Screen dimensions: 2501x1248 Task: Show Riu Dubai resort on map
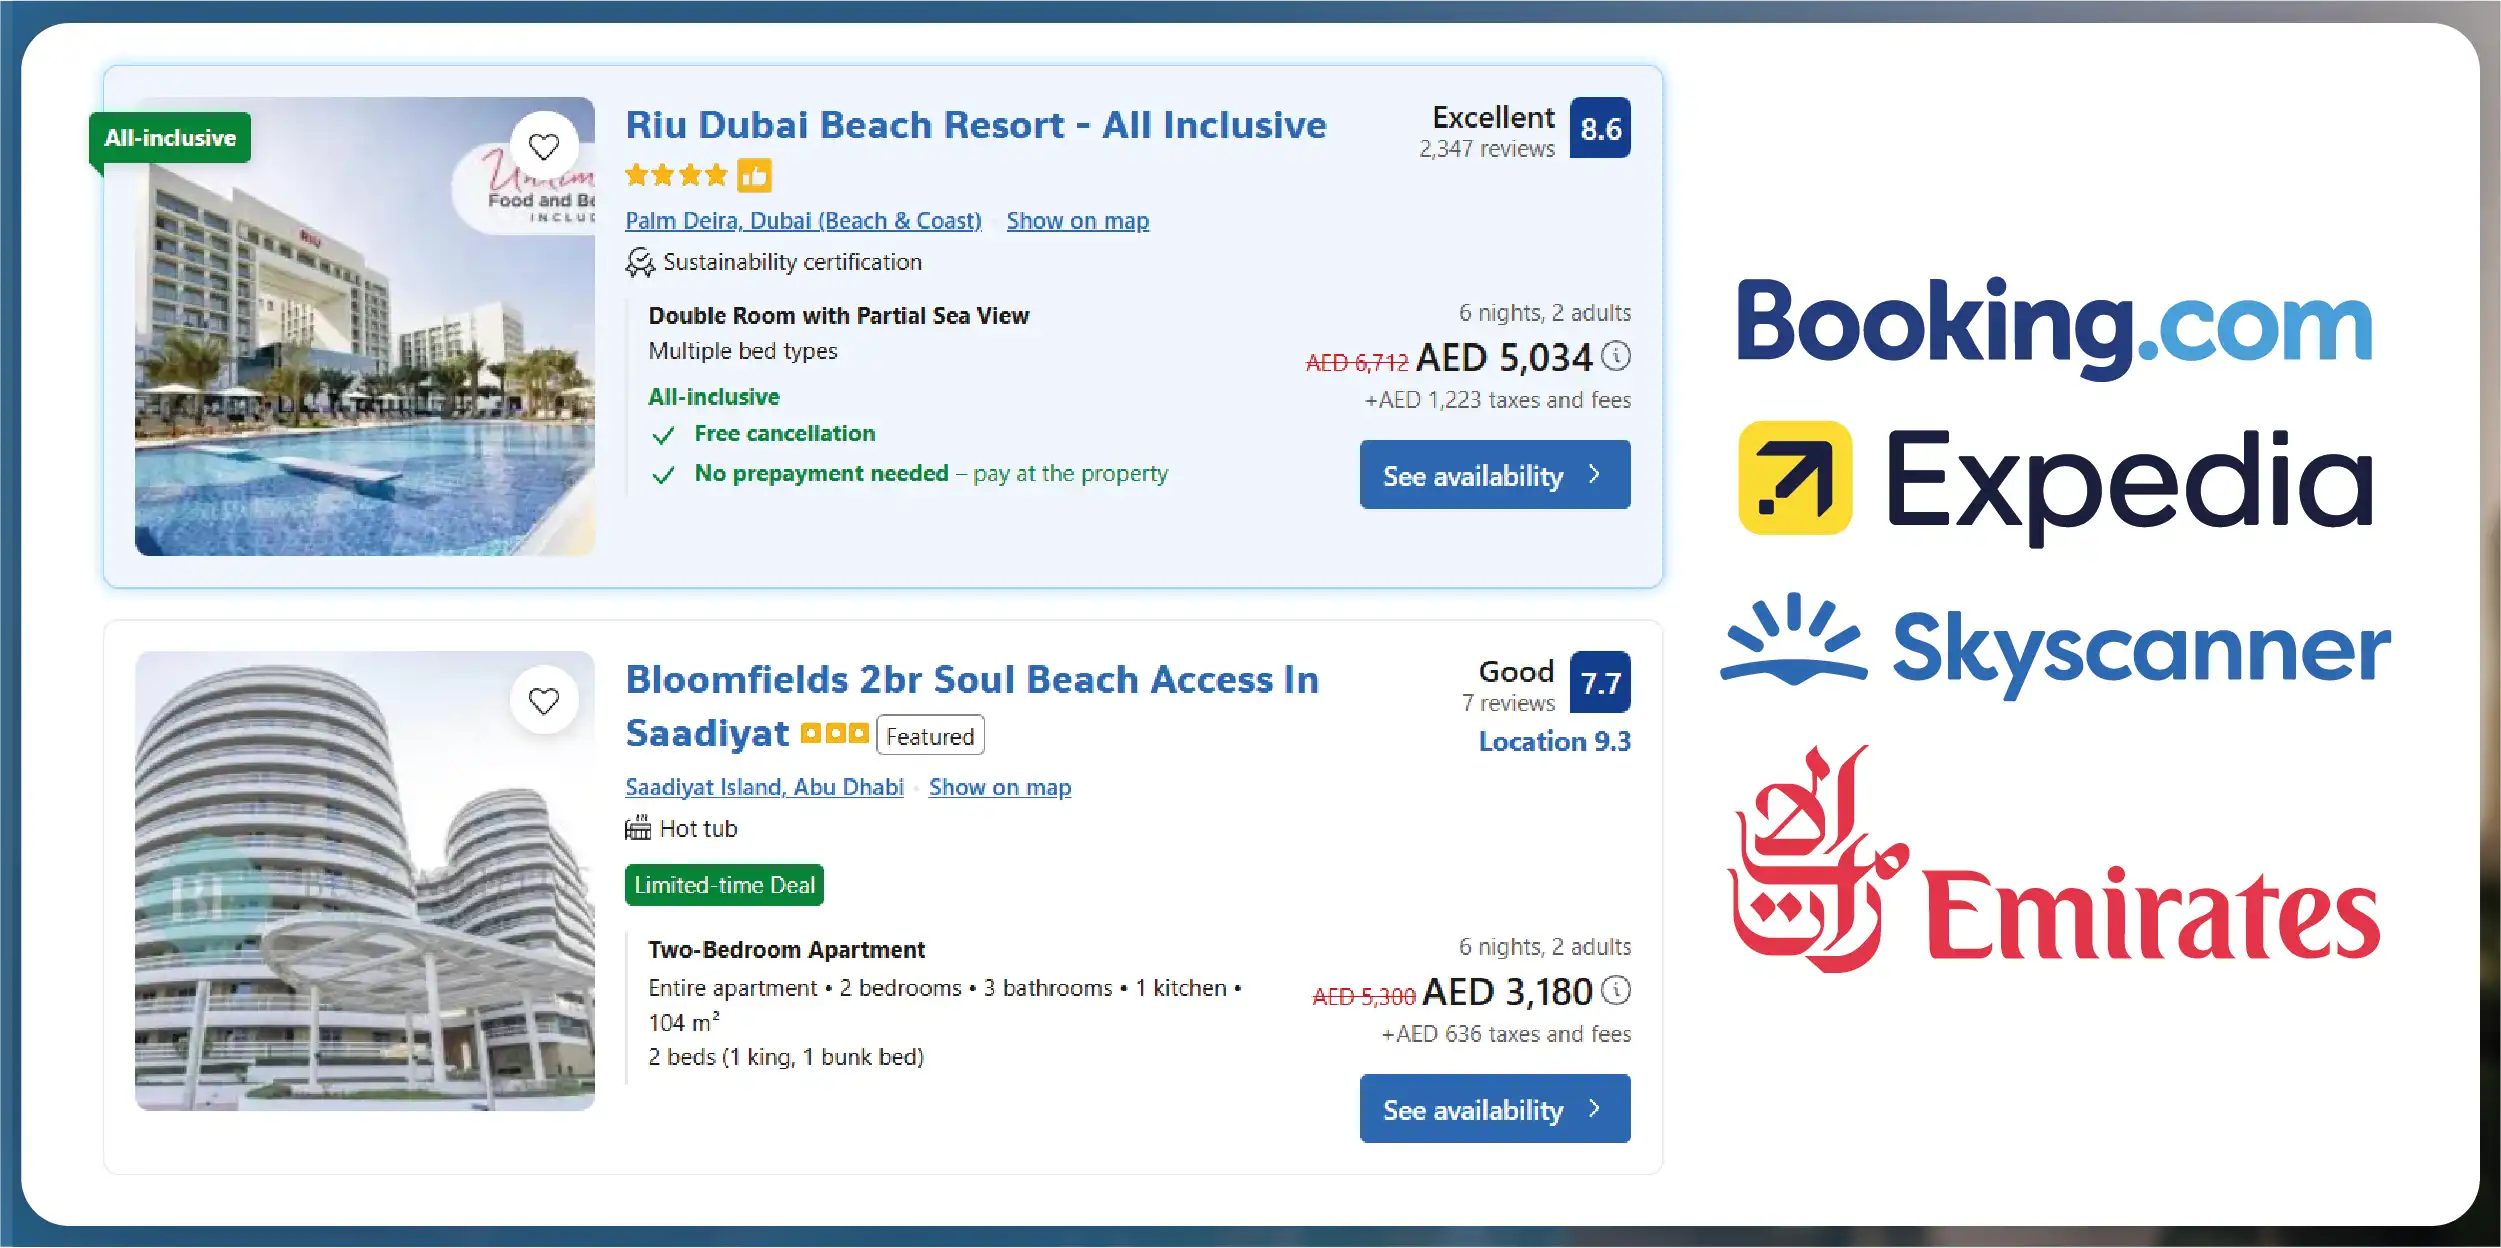[1077, 220]
